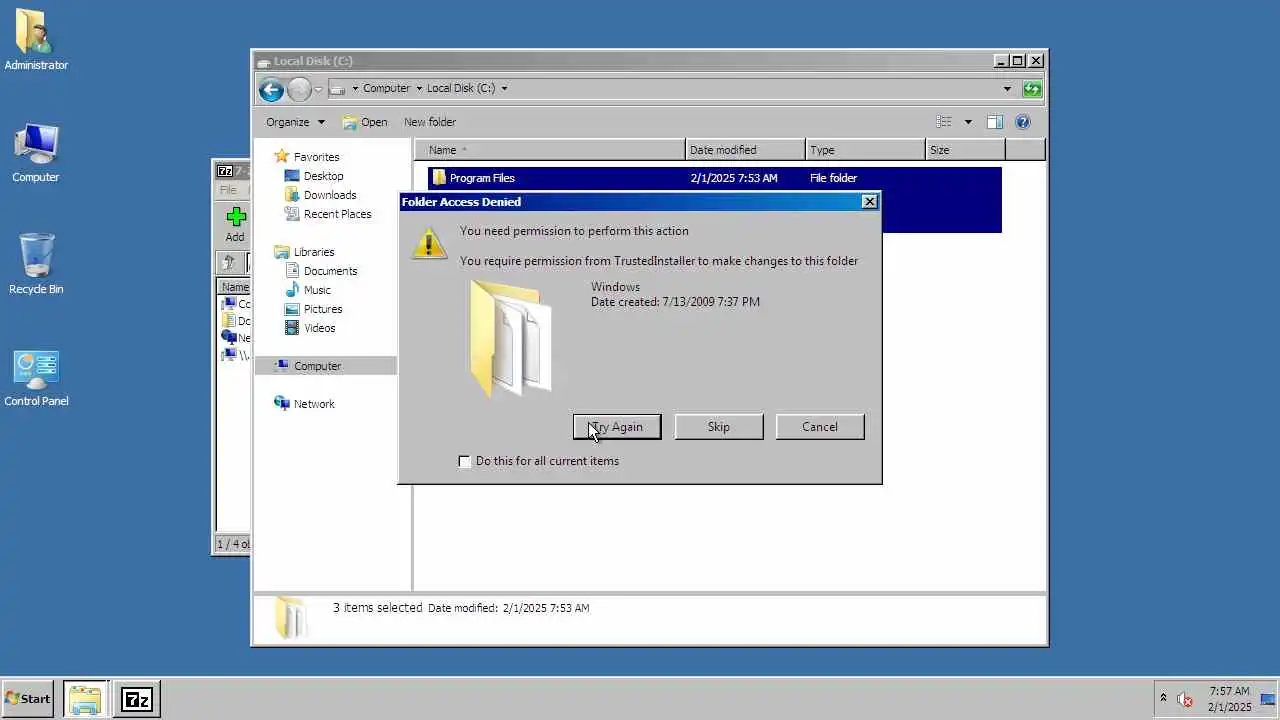The width and height of the screenshot is (1280, 720).
Task: Open Documents library
Action: [330, 271]
